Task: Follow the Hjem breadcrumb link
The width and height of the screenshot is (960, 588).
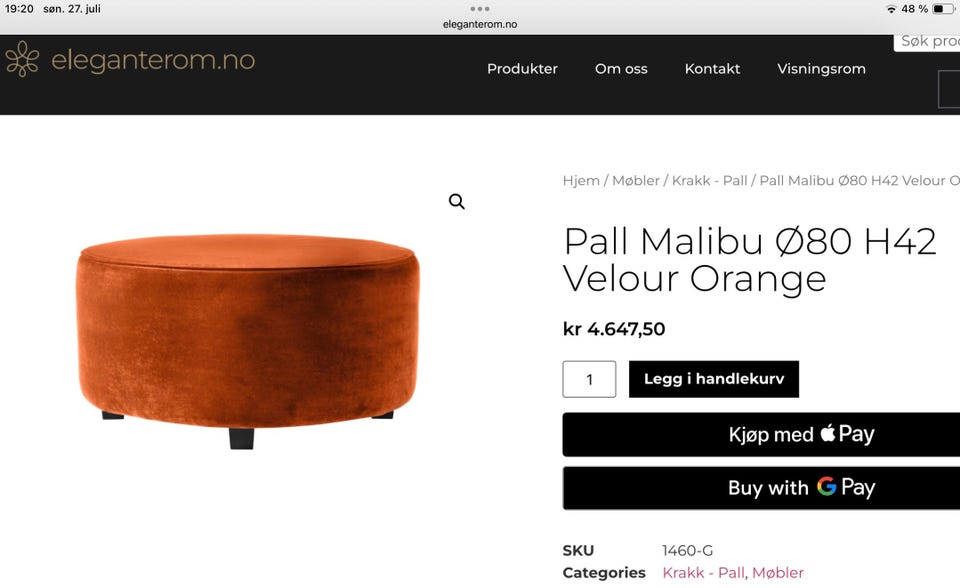Action: (581, 181)
